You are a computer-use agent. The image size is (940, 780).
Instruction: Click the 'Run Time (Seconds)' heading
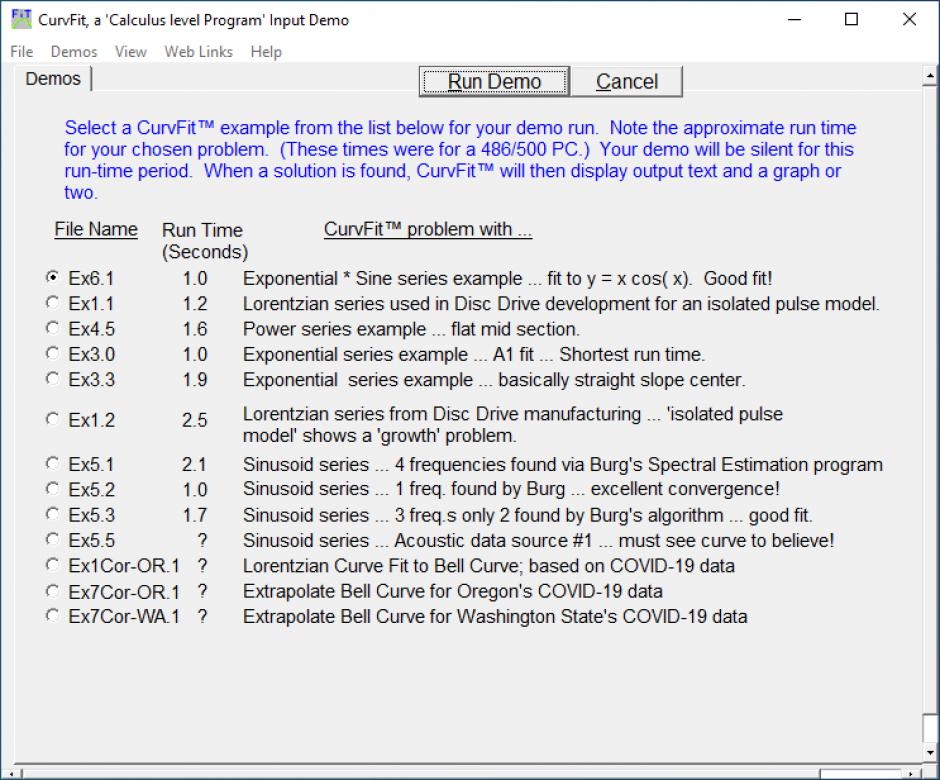[x=204, y=240]
